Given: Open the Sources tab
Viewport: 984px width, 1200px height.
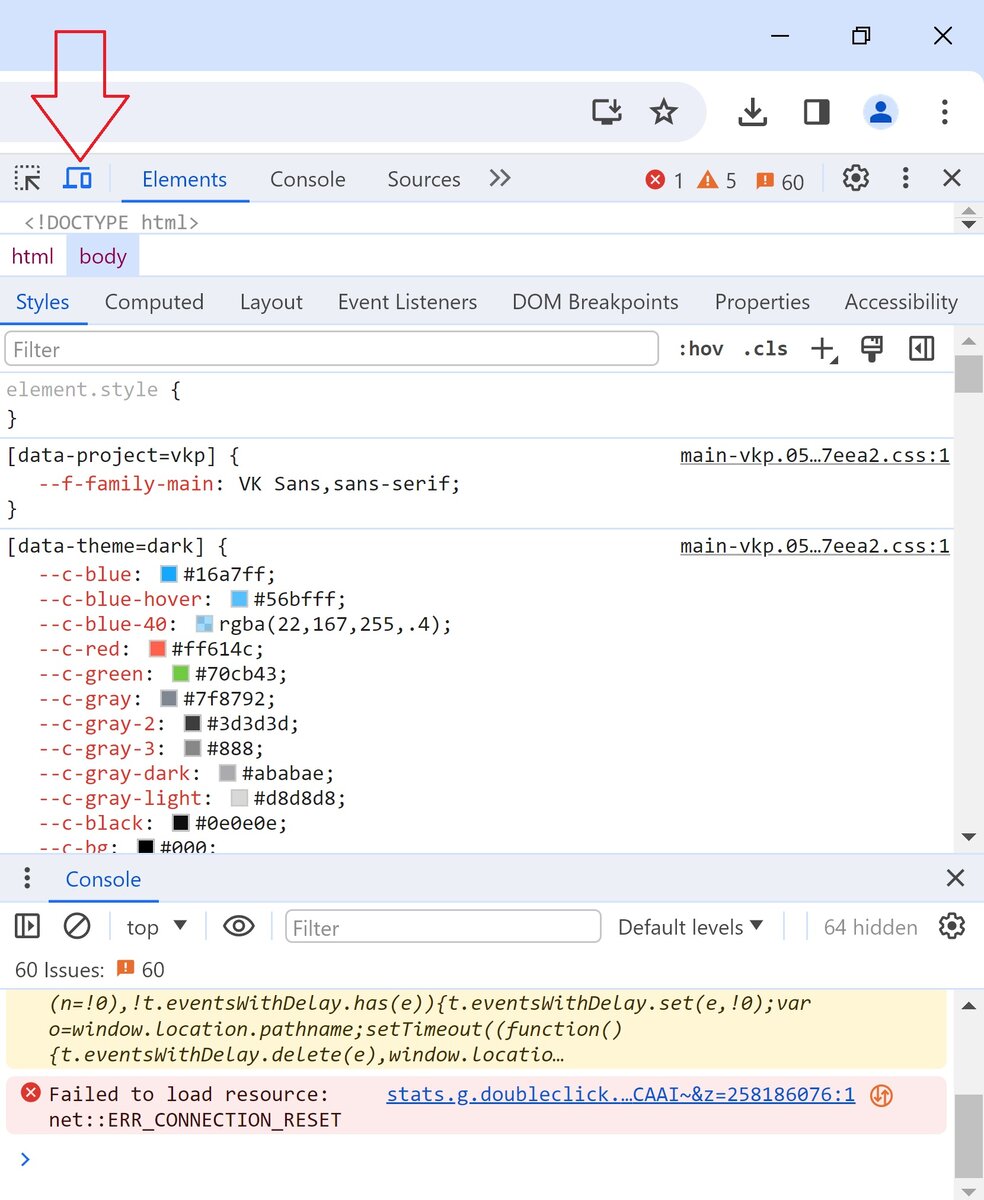Looking at the screenshot, I should pos(424,179).
